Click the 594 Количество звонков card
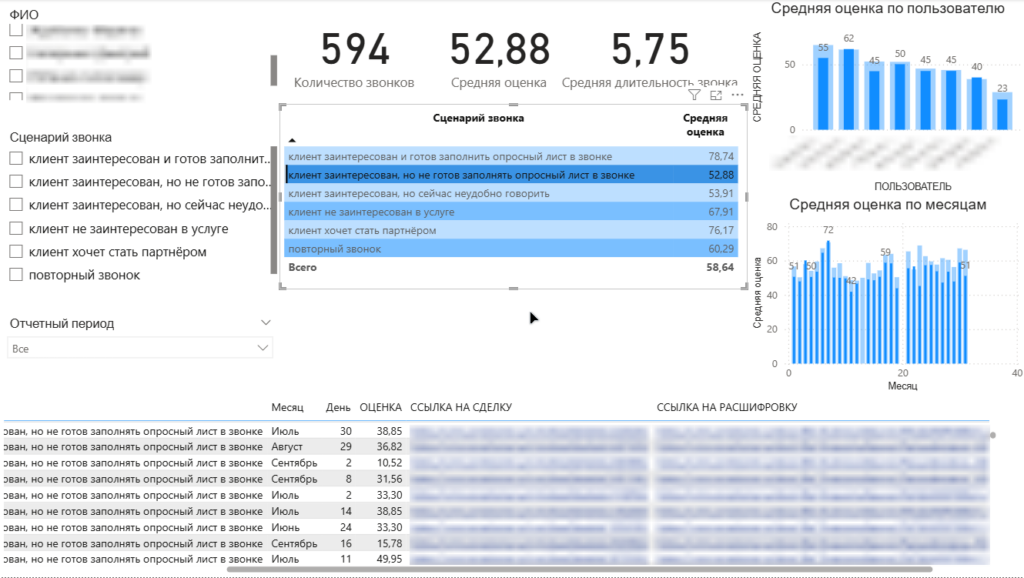Screen dimensions: 1024x578 [354, 60]
